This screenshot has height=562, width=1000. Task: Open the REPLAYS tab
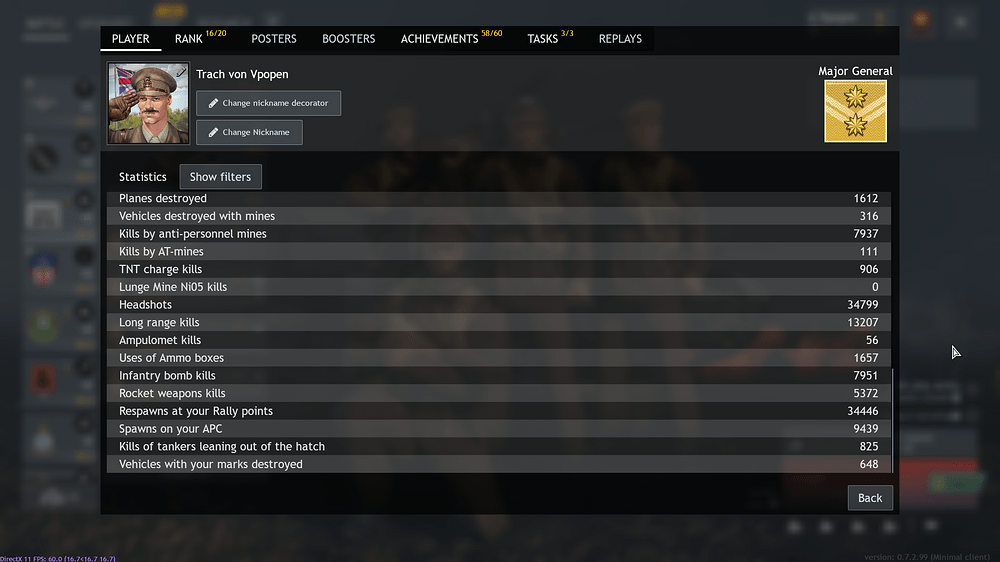click(620, 39)
